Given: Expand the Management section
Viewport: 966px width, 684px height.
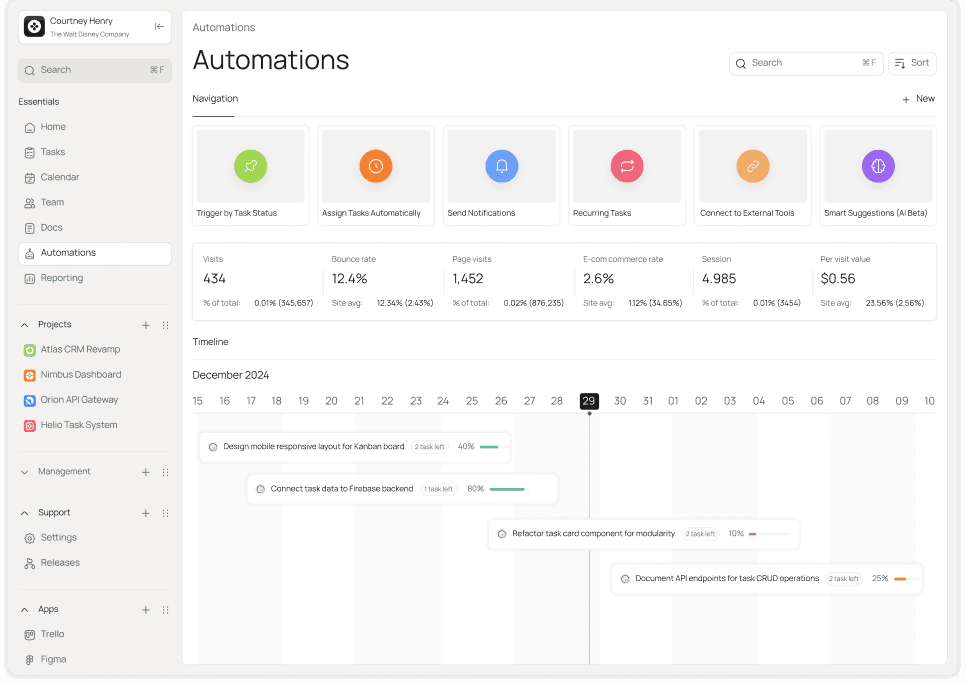Looking at the screenshot, I should [x=25, y=472].
